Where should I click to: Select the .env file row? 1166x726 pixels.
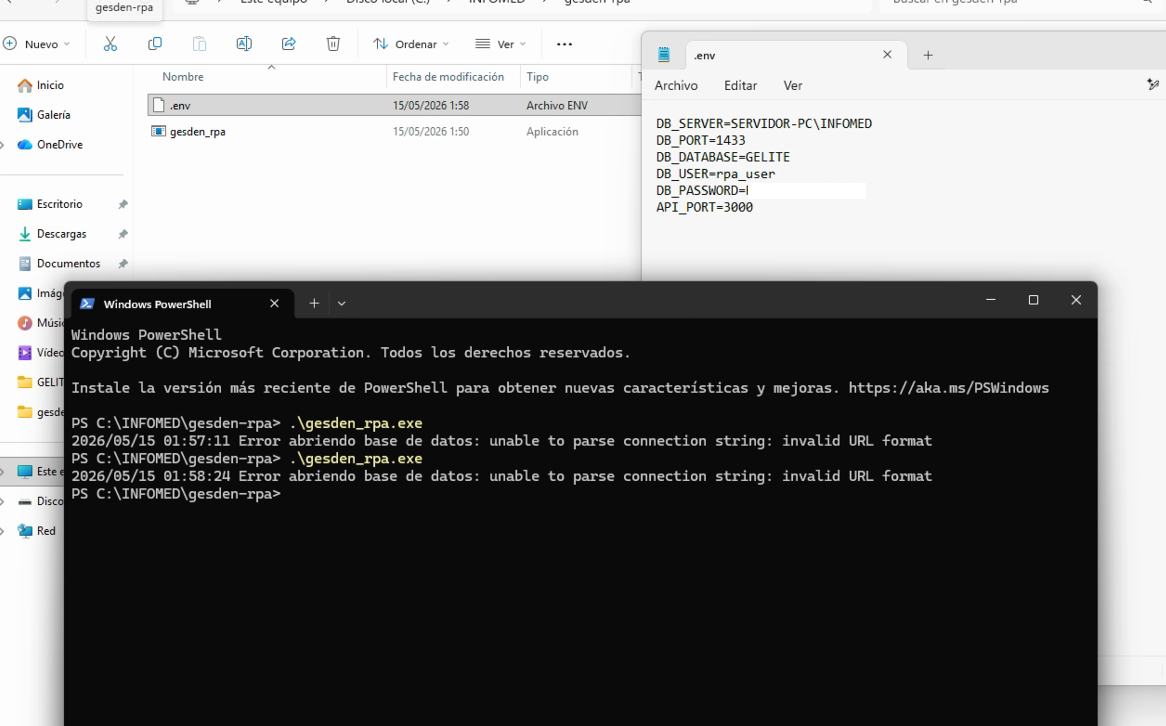point(394,105)
